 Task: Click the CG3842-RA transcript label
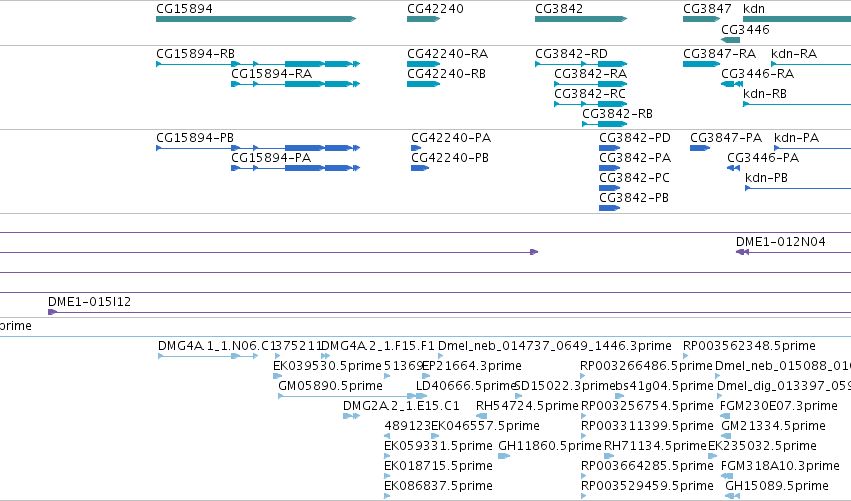click(x=590, y=74)
